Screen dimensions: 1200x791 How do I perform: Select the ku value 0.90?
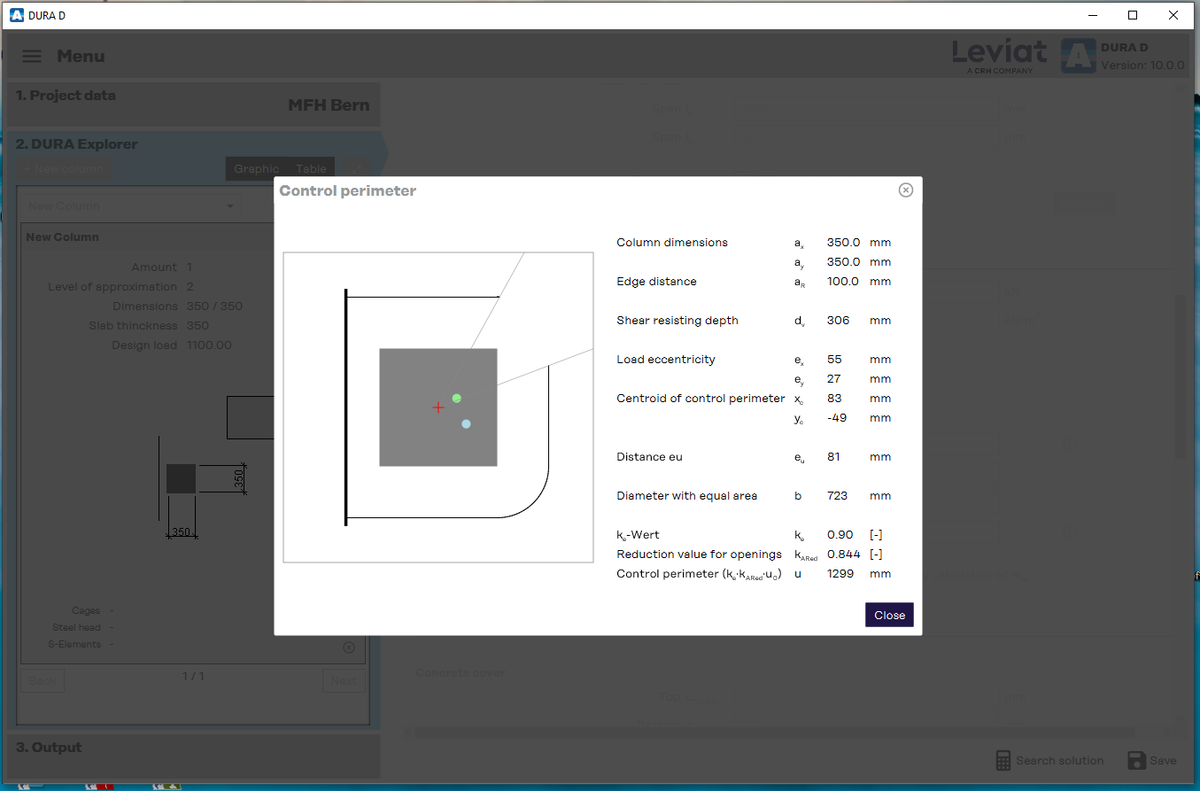(x=840, y=535)
